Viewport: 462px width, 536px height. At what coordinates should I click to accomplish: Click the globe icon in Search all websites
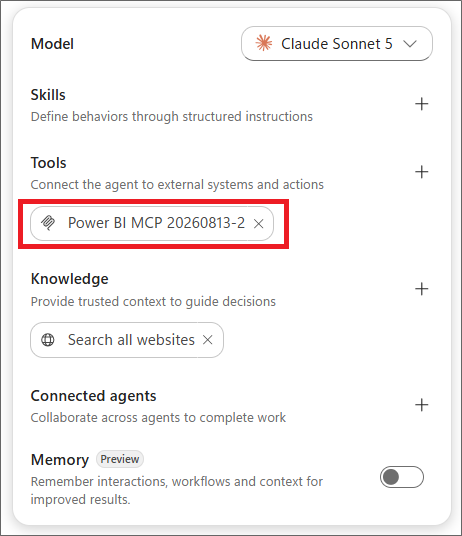(x=48, y=340)
